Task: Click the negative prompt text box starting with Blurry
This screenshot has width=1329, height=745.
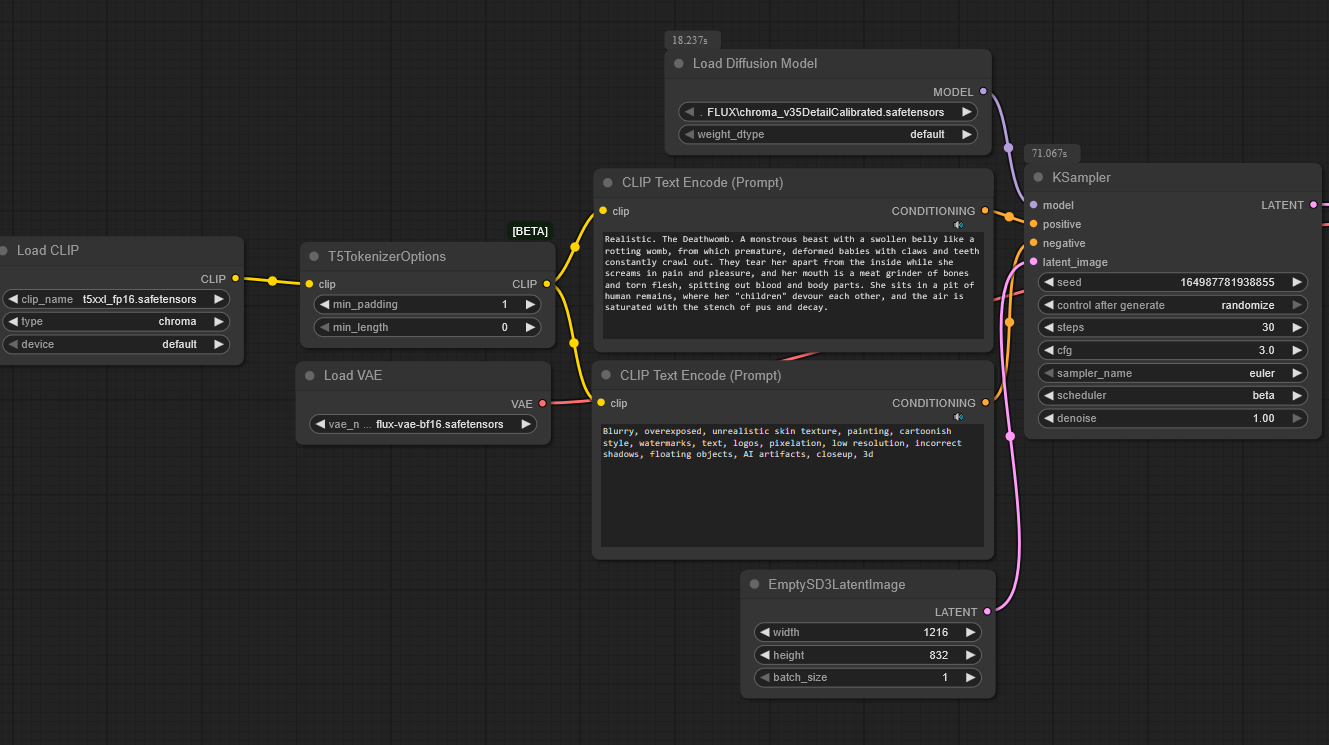Action: click(793, 484)
